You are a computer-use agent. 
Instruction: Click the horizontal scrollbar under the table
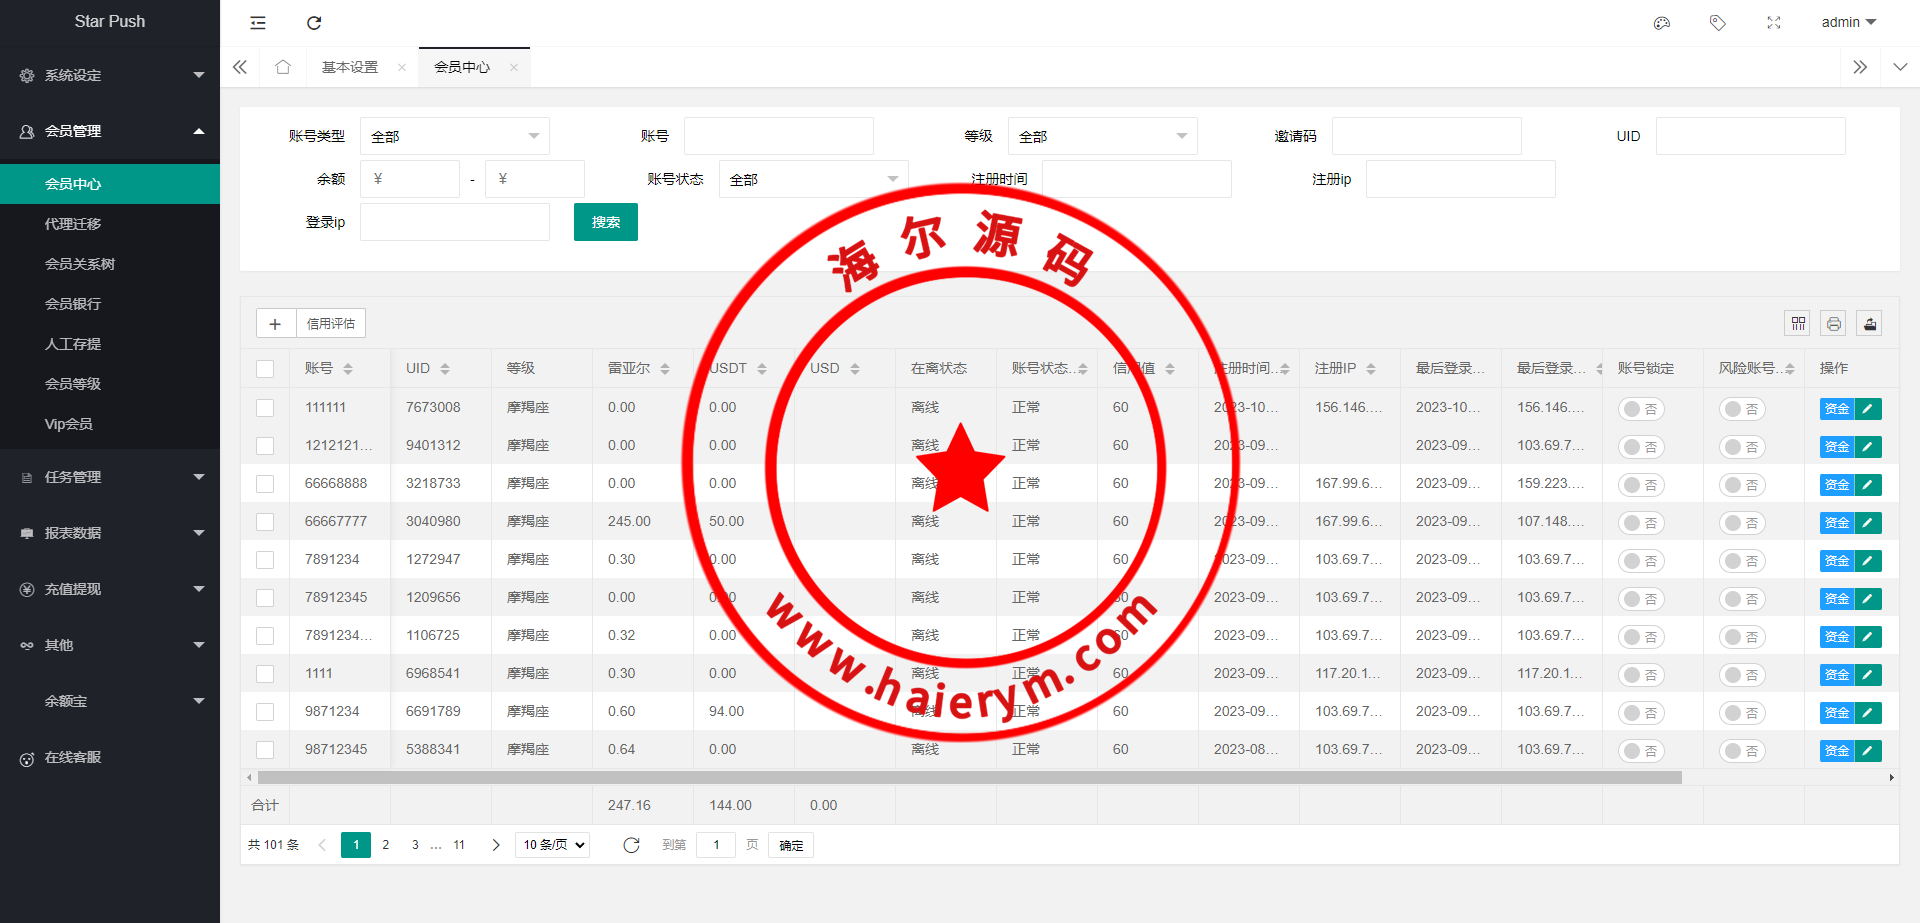968,777
